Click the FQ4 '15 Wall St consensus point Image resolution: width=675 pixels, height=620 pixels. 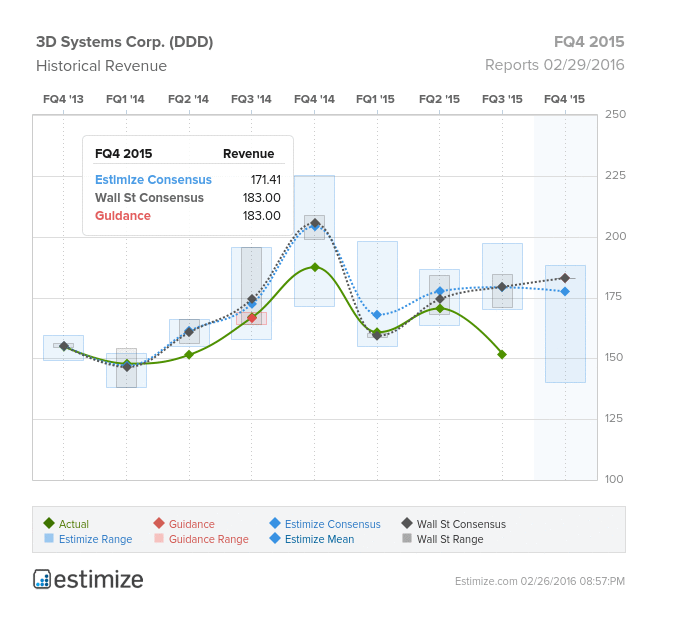(565, 278)
